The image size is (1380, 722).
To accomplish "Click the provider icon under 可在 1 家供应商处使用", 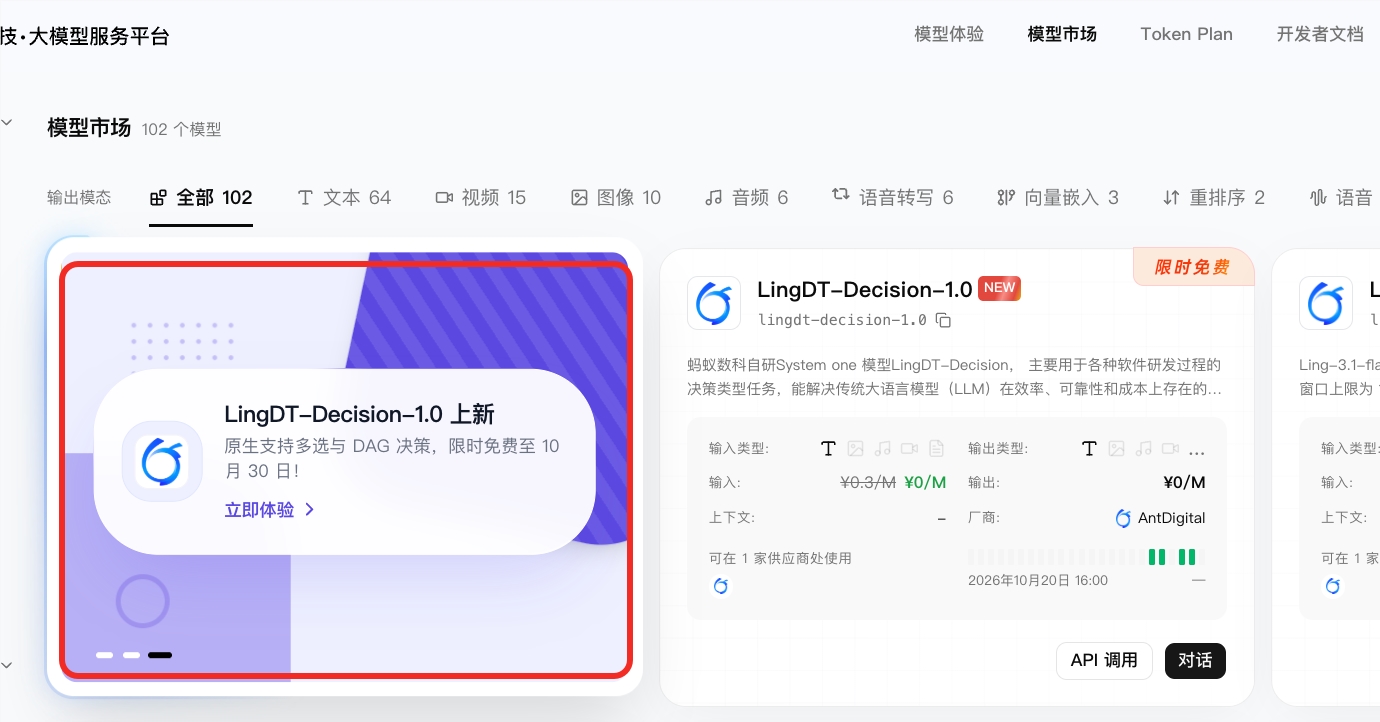I will coord(720,586).
